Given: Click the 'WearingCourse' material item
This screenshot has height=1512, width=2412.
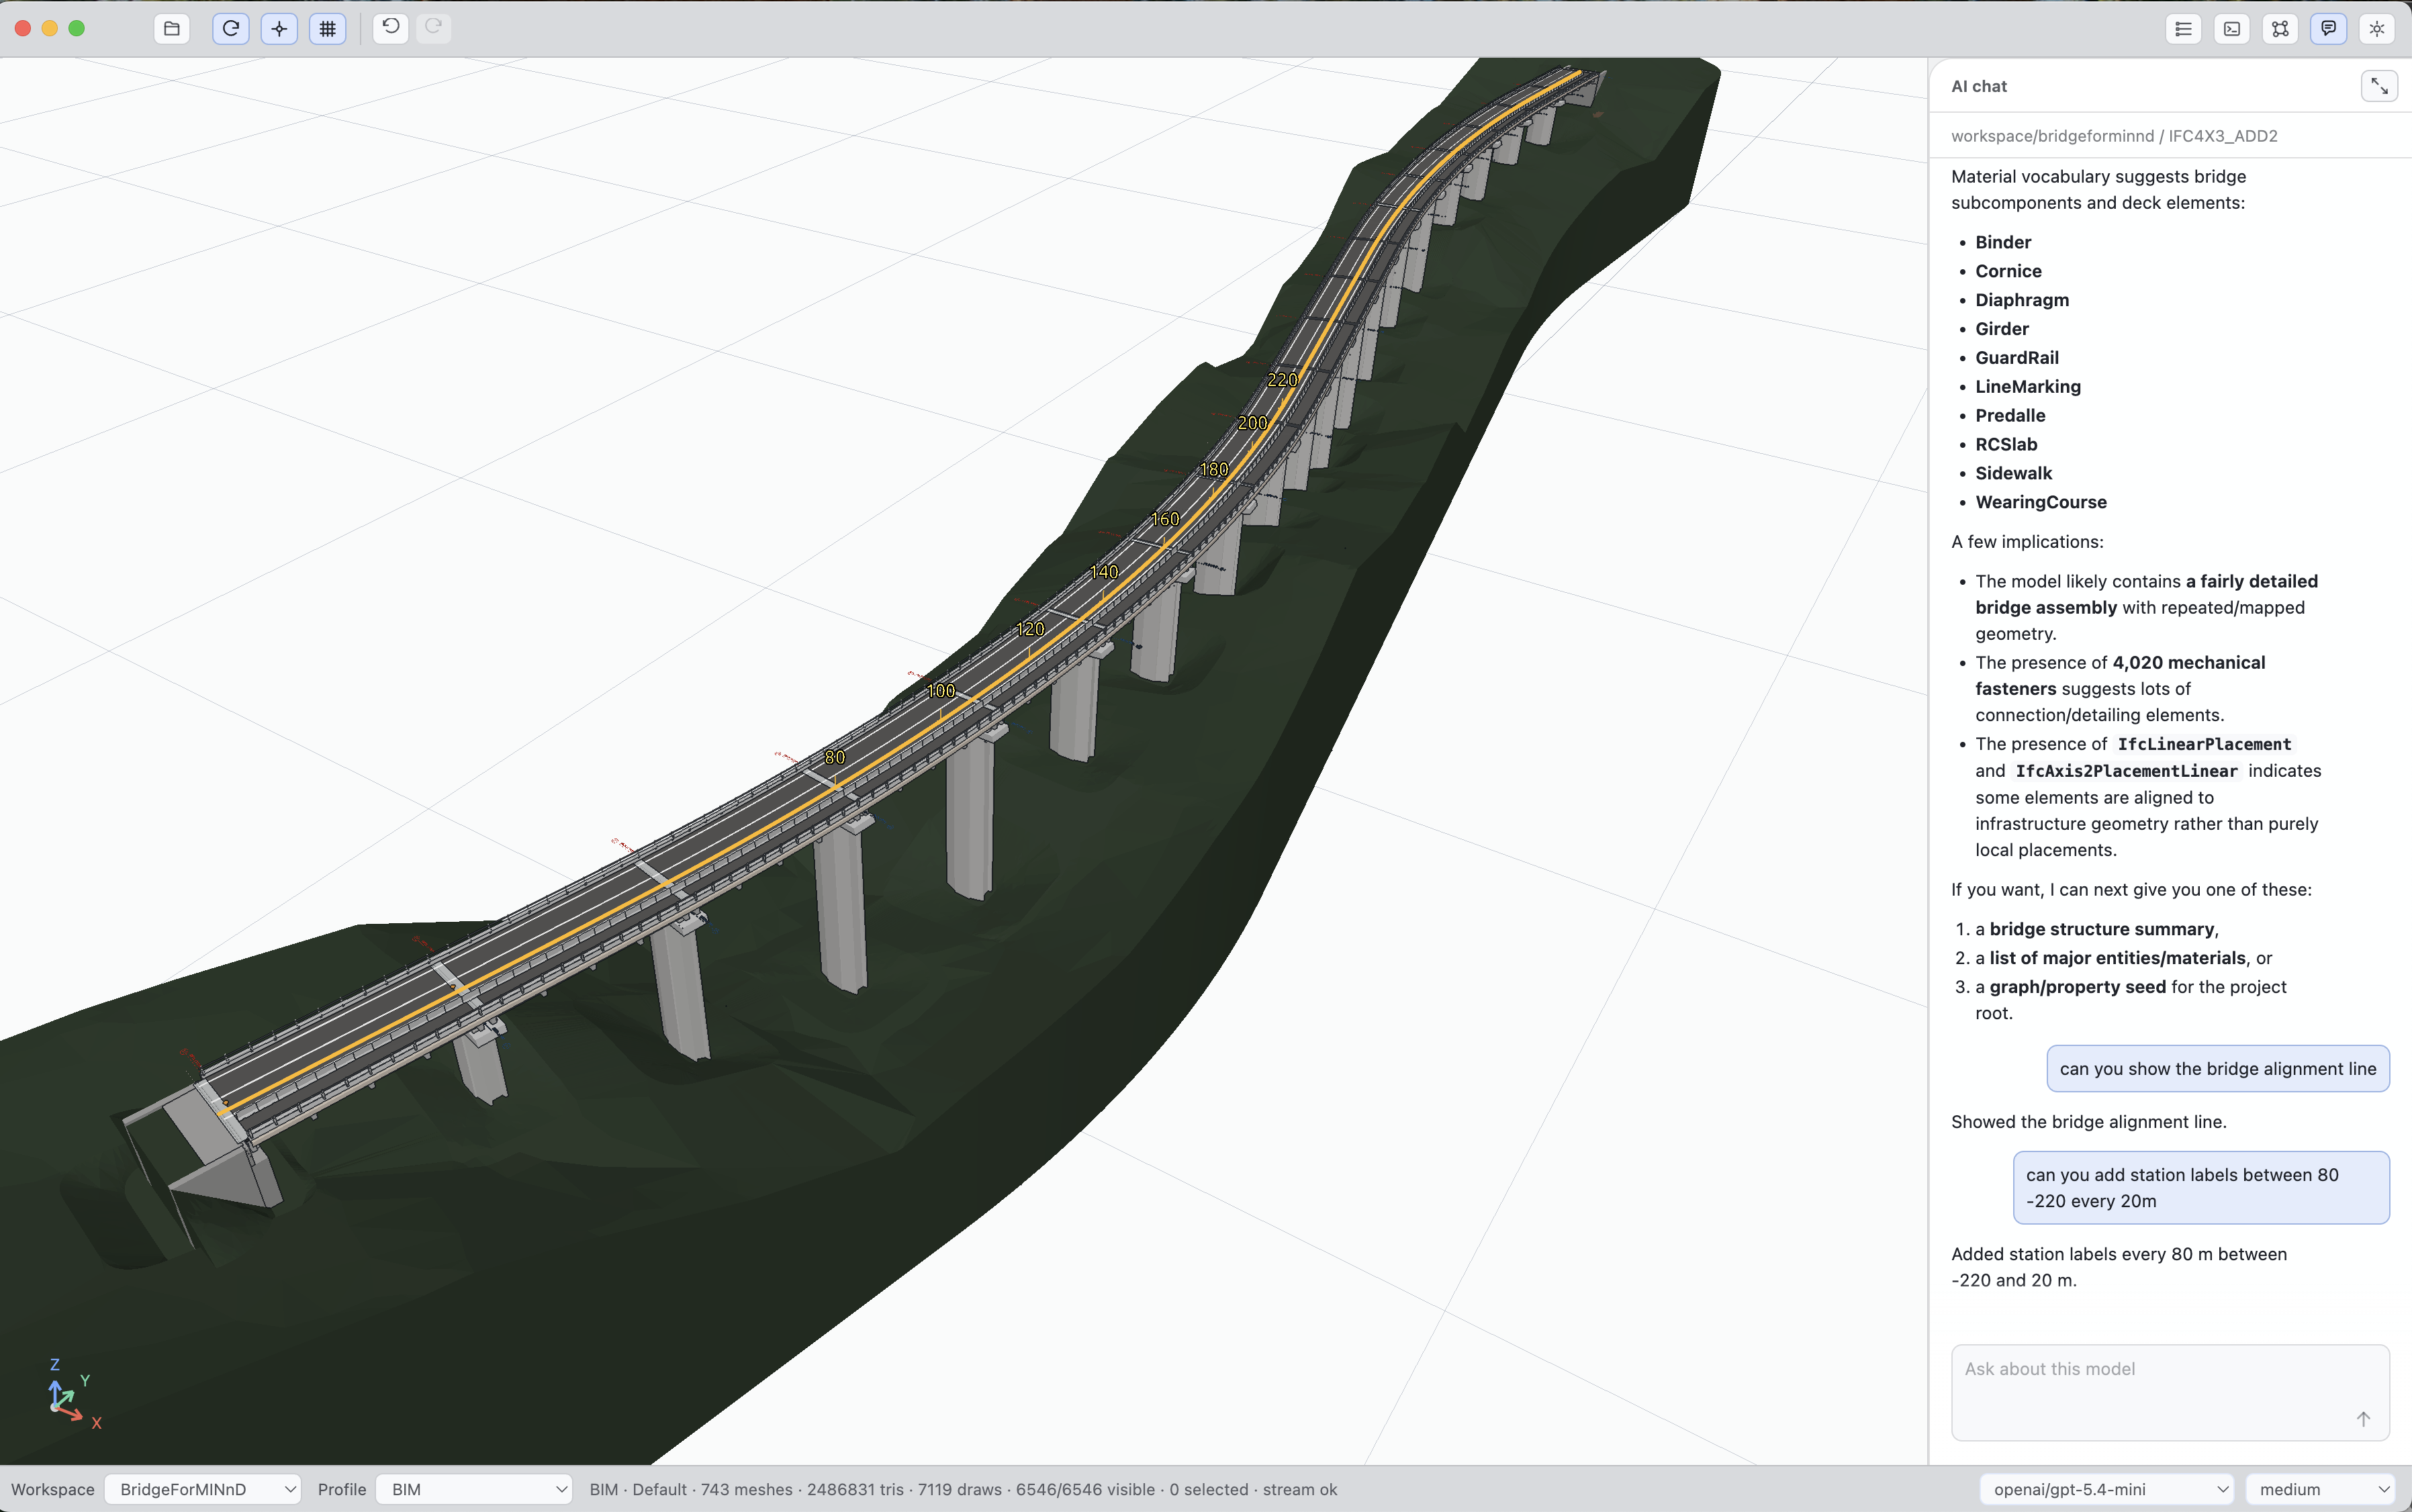Looking at the screenshot, I should [x=2041, y=503].
